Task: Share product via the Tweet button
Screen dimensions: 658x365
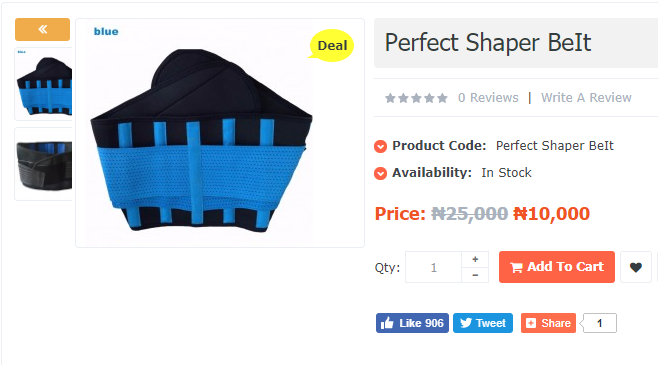Action: (483, 323)
